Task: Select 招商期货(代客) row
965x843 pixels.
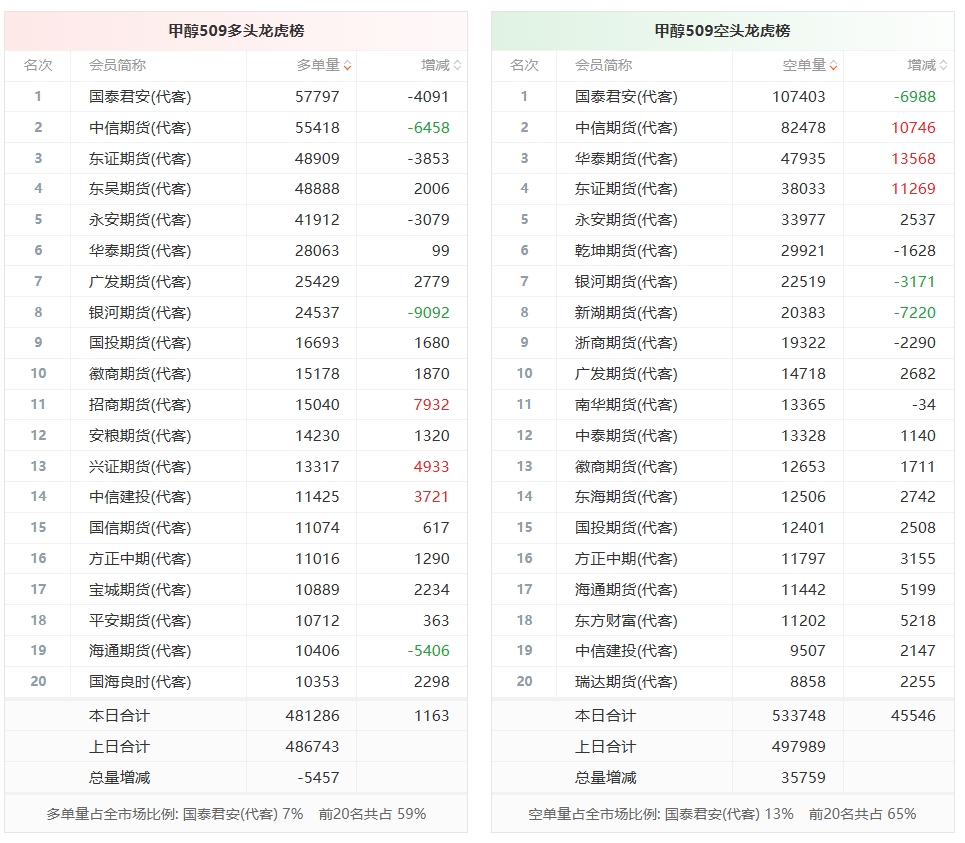Action: [x=236, y=404]
